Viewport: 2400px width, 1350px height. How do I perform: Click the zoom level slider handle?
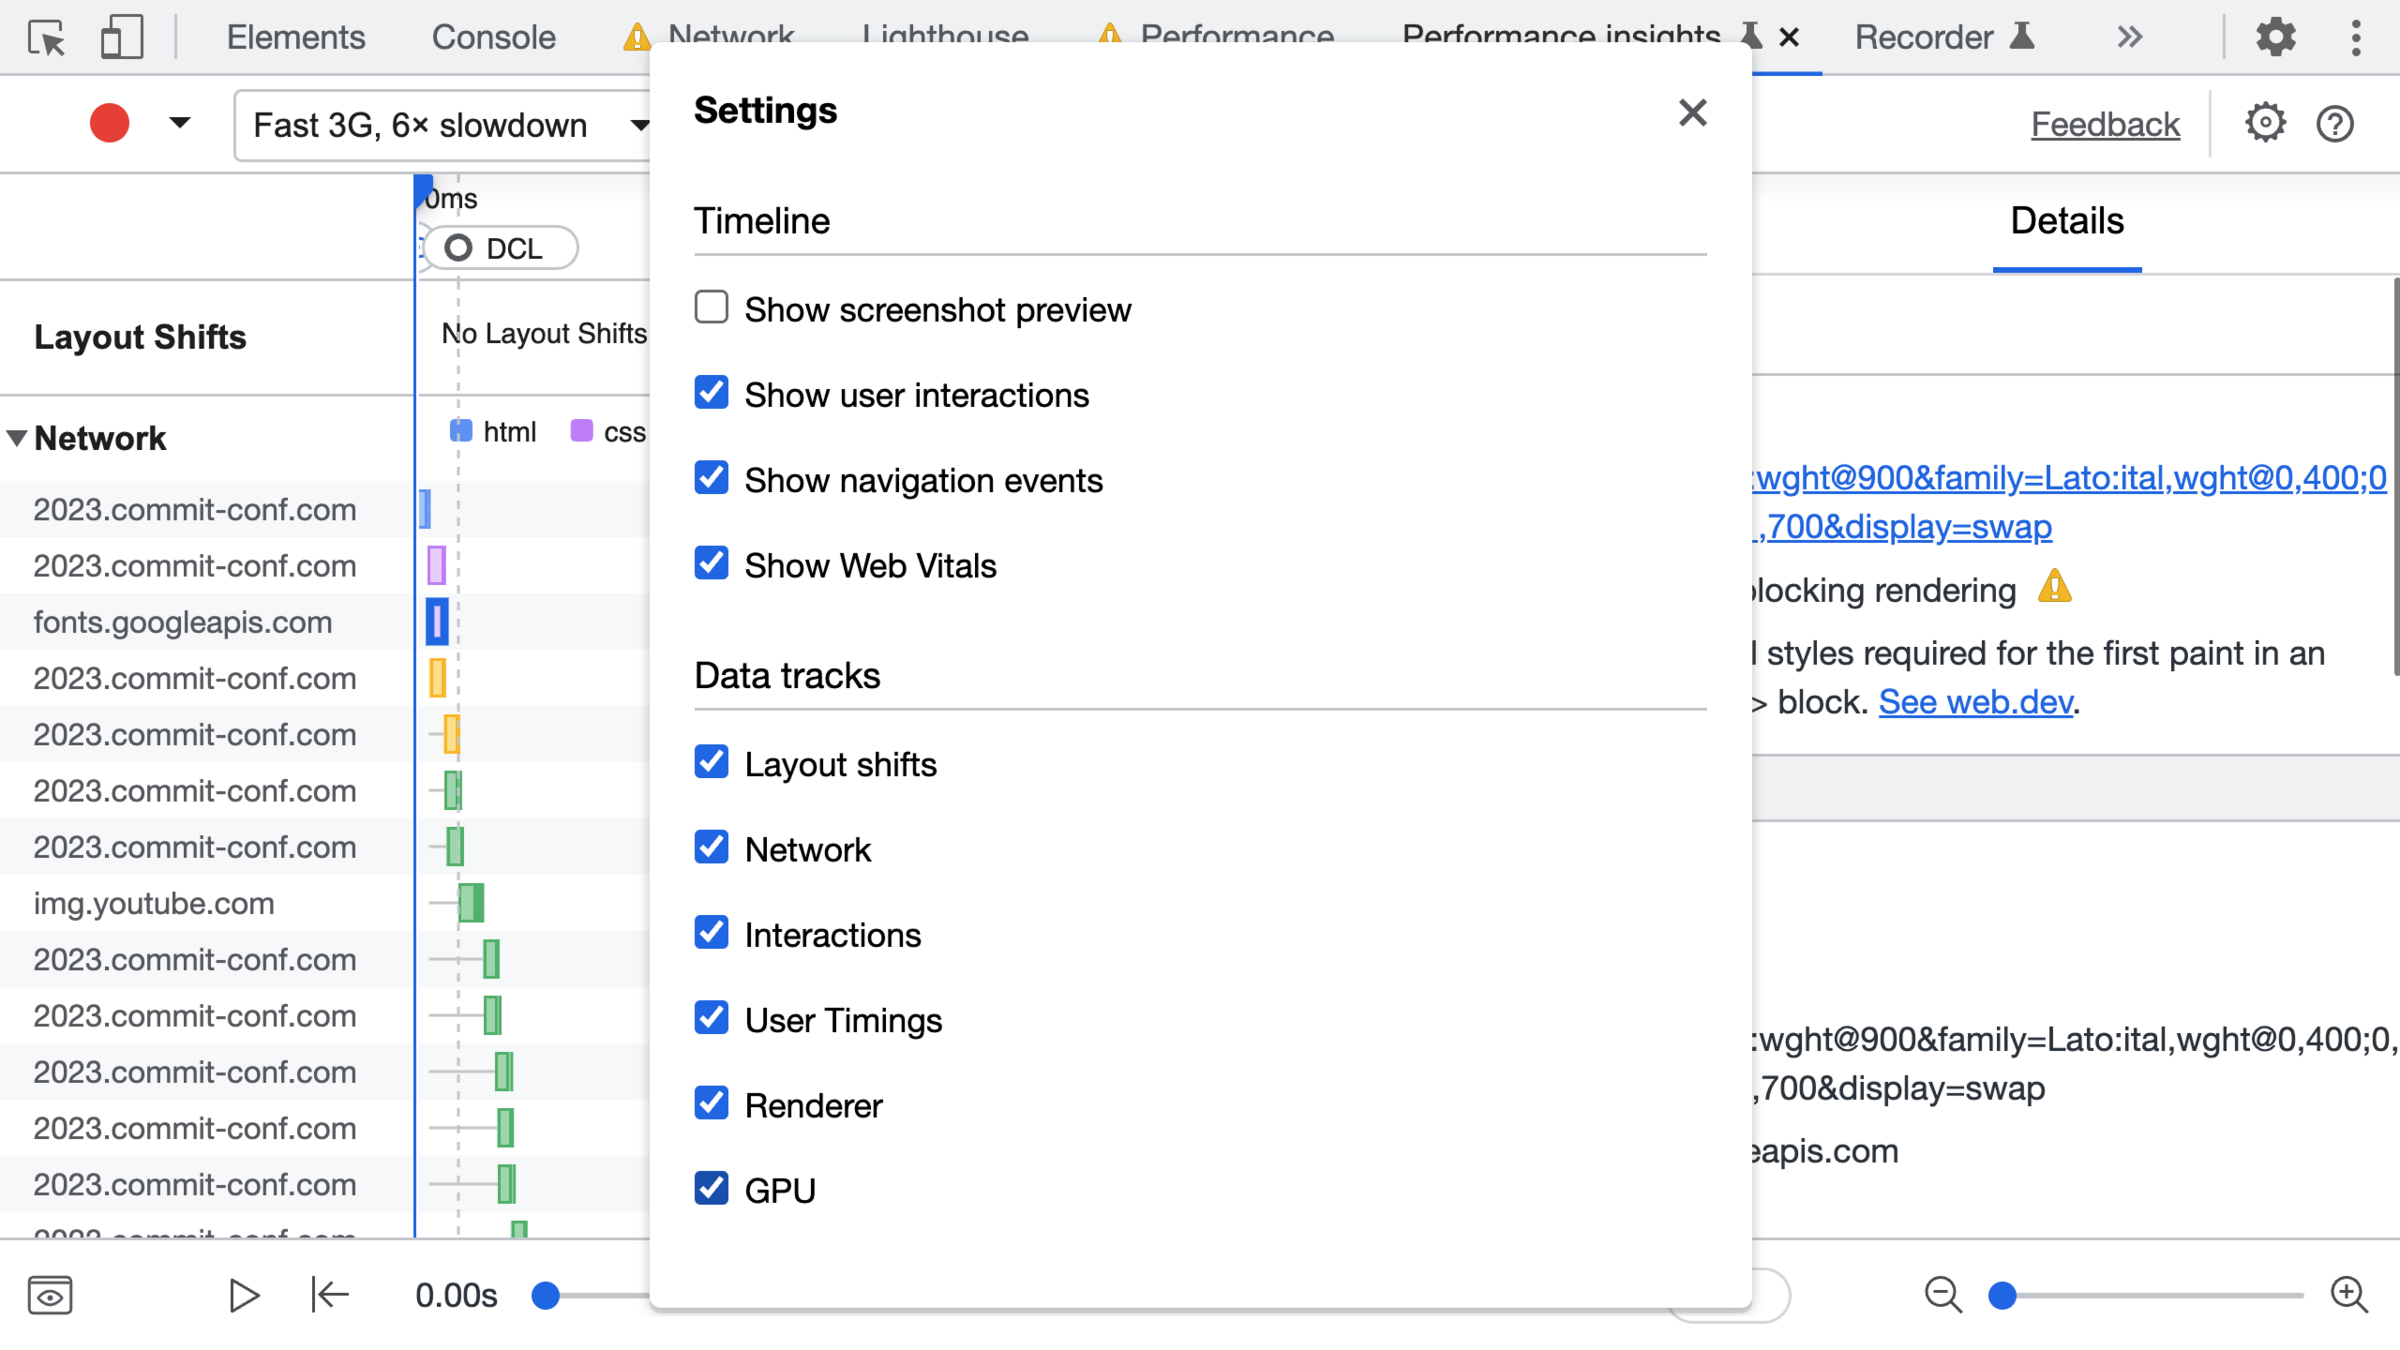tap(2002, 1295)
